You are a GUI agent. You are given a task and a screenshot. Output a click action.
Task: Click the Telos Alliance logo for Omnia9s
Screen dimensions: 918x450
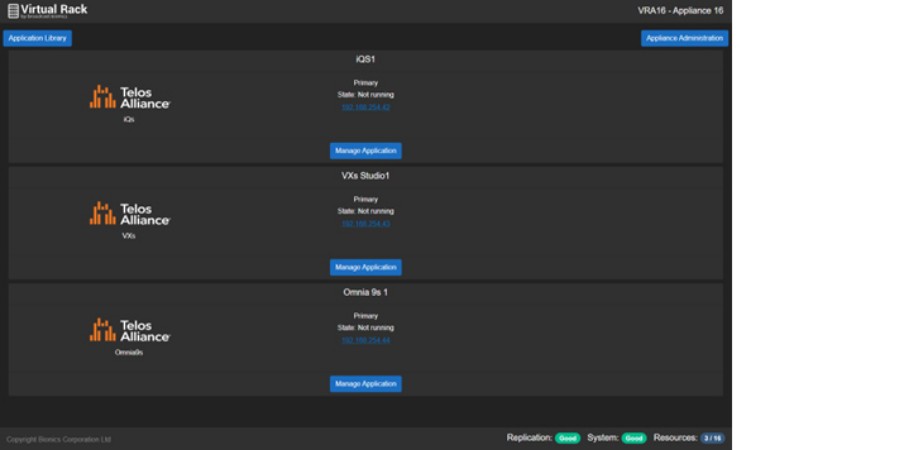130,330
